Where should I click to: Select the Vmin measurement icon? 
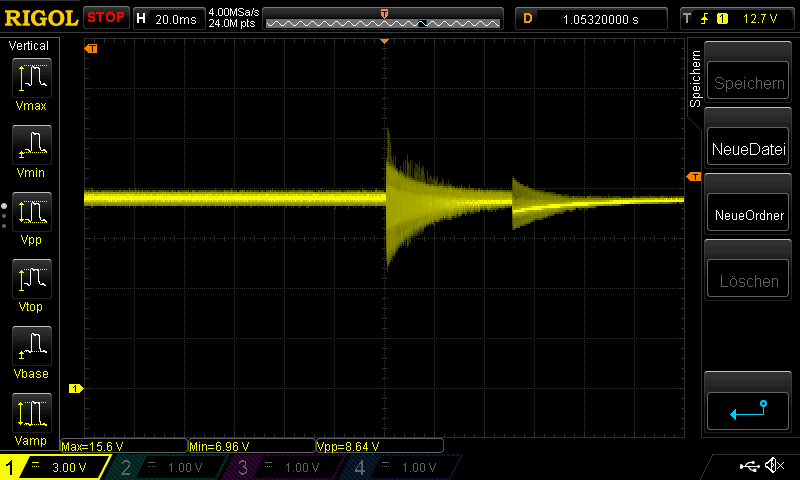(x=30, y=146)
